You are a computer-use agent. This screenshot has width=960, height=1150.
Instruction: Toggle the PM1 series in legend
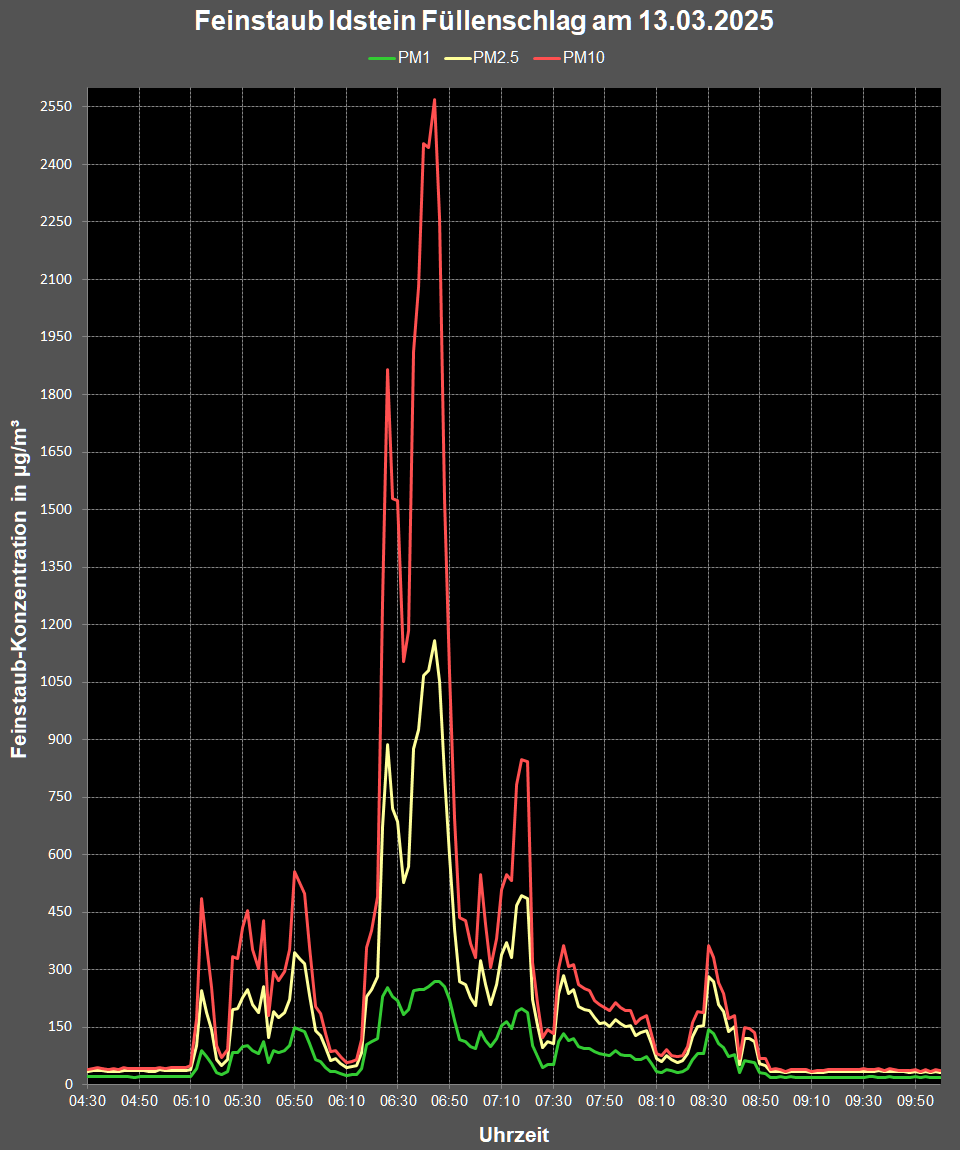point(413,58)
